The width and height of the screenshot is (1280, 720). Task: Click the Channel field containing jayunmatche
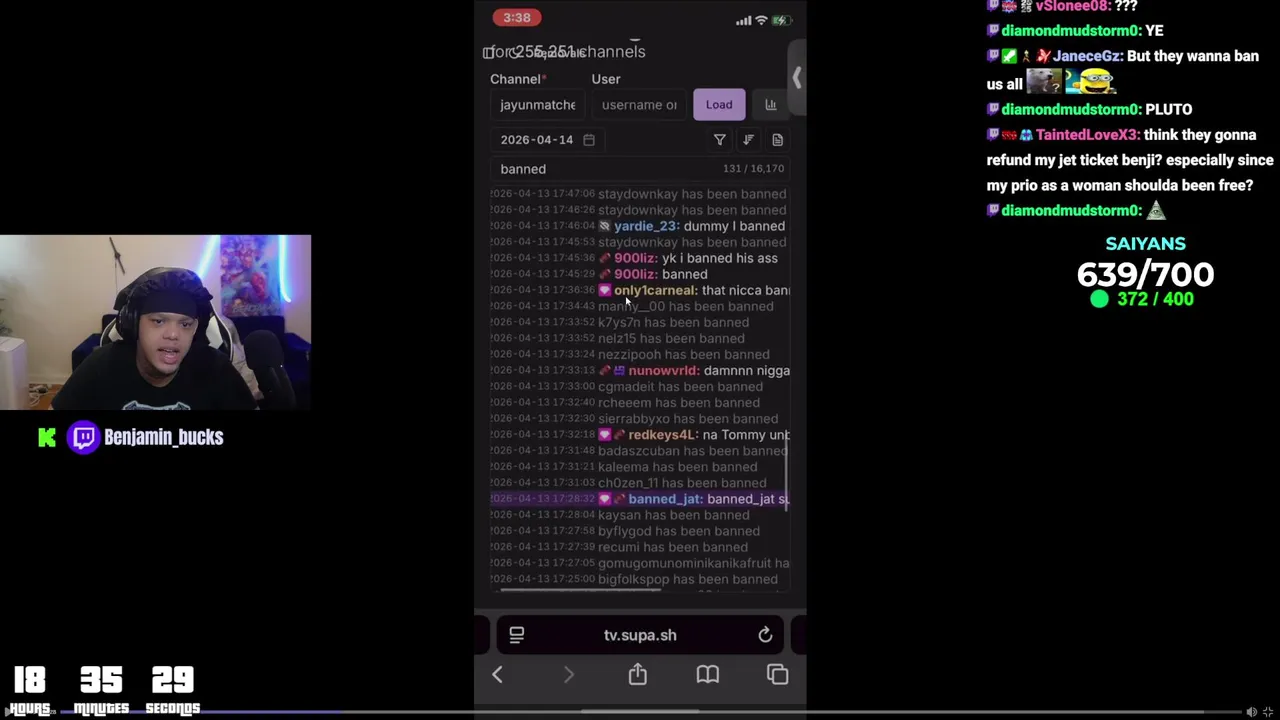[x=538, y=105]
